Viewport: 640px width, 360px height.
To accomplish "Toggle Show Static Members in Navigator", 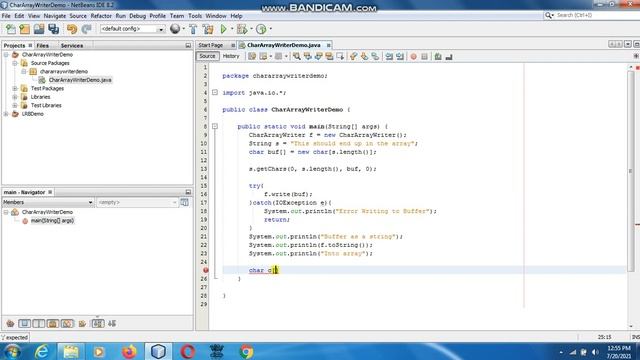I will [39, 324].
